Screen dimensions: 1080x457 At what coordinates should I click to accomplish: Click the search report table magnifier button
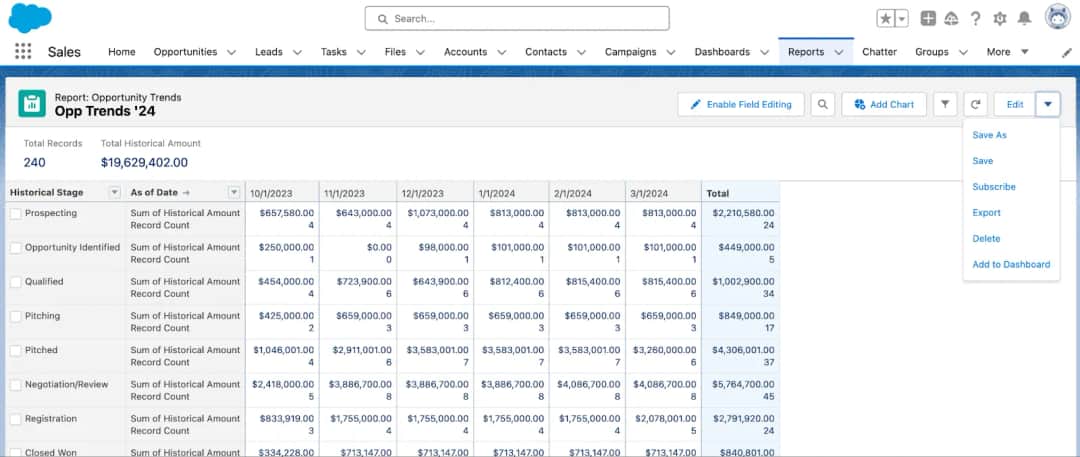tap(822, 105)
